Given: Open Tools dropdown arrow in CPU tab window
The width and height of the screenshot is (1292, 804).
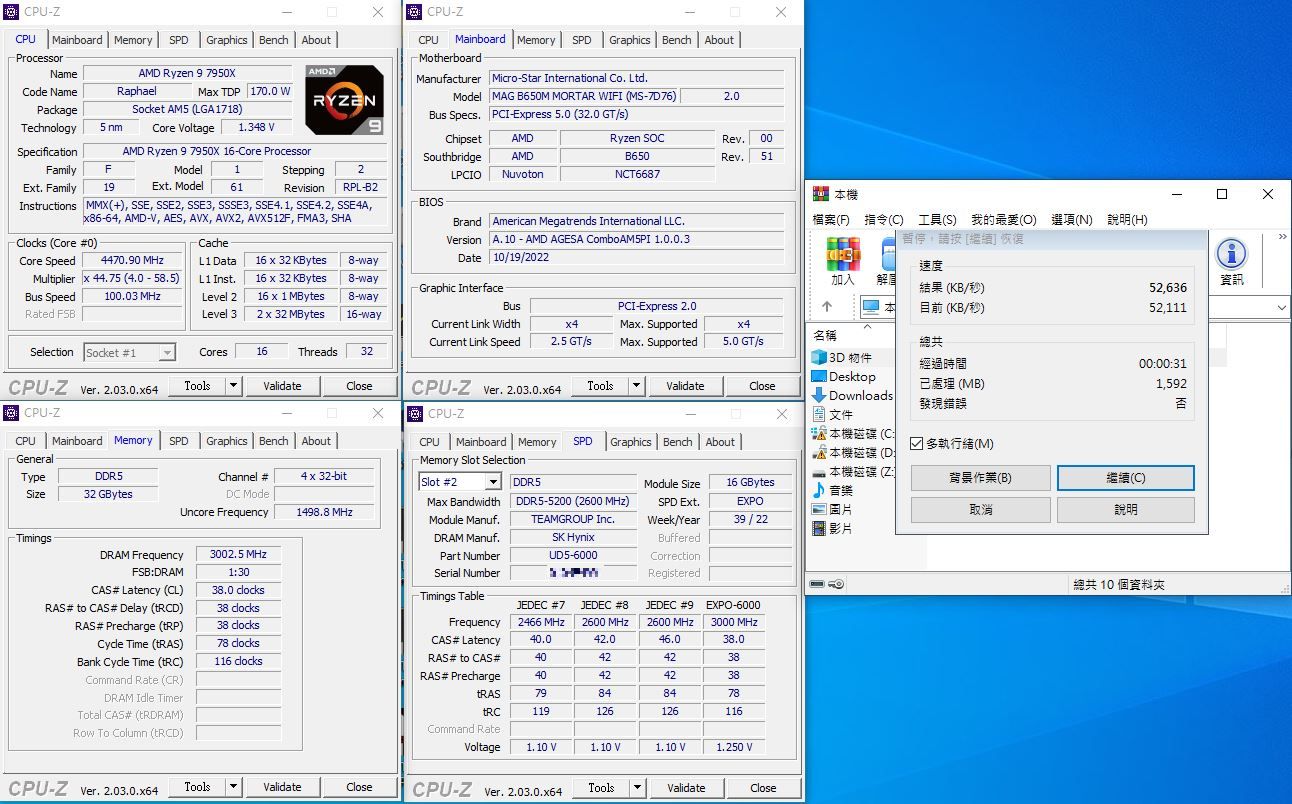Looking at the screenshot, I should tap(233, 385).
